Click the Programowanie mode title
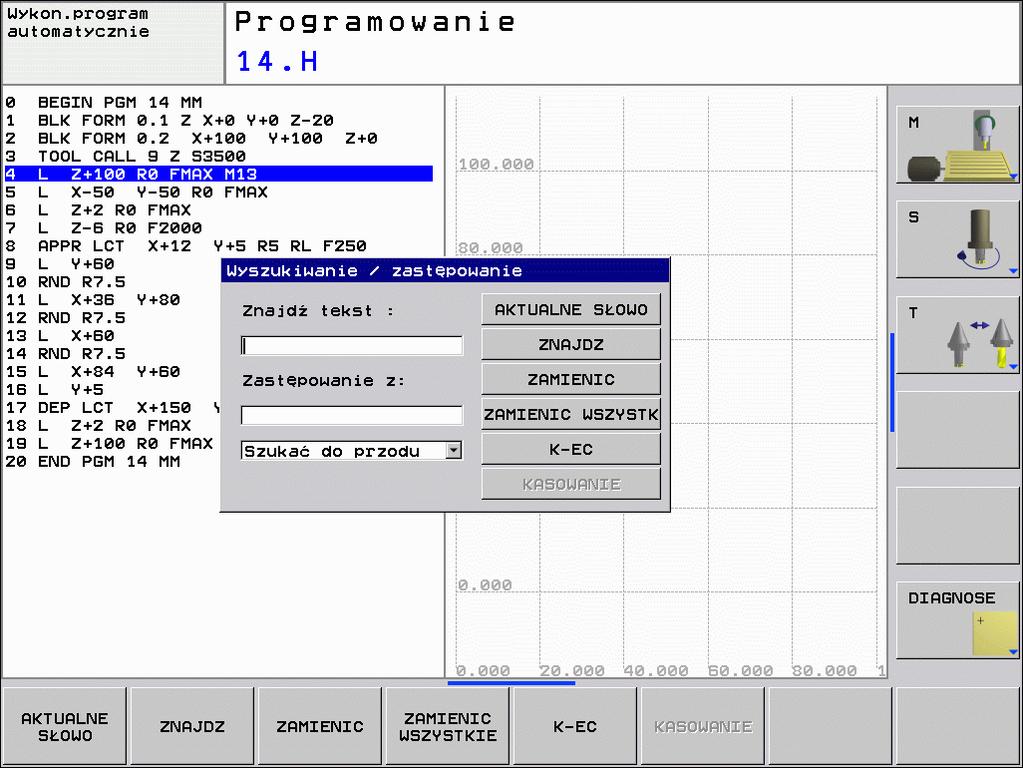Screen dimensions: 1023x768 375,22
